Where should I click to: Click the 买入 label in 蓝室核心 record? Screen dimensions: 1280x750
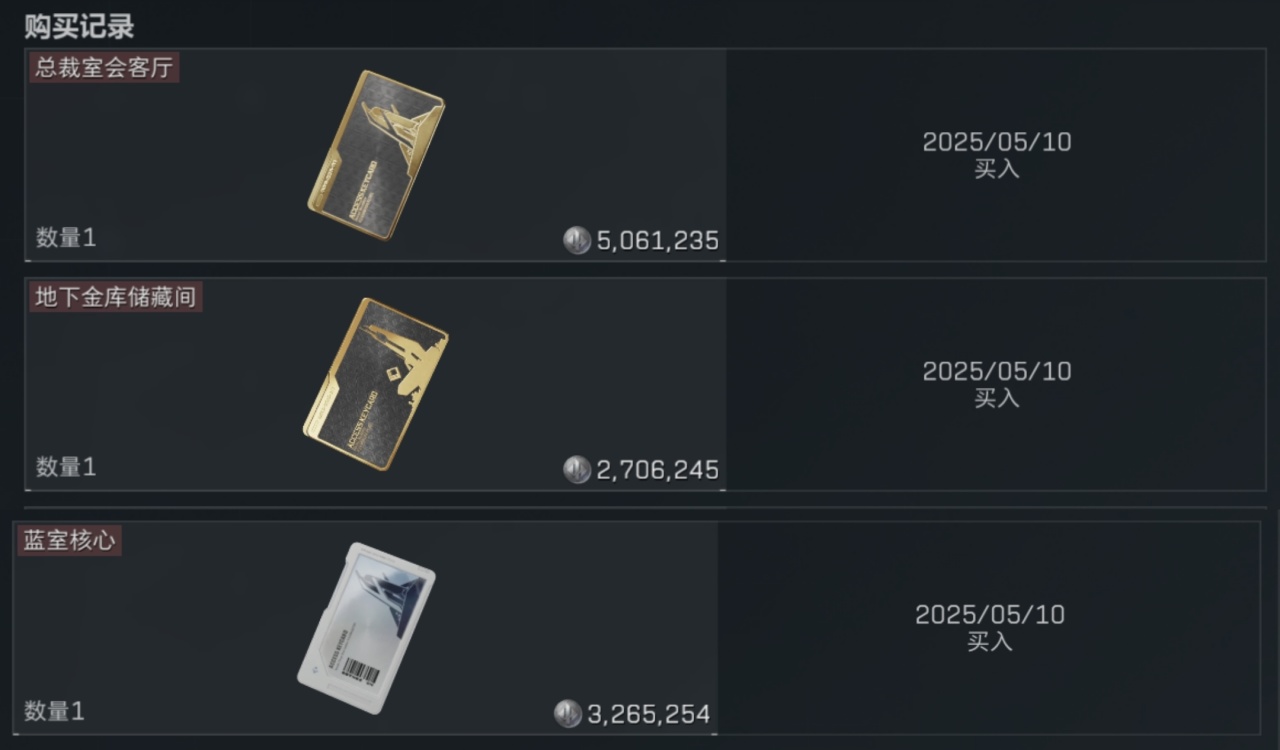pos(990,642)
